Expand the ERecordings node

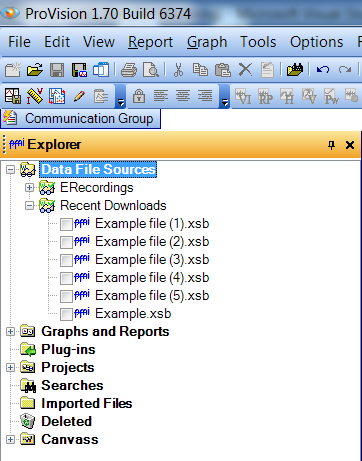point(30,188)
